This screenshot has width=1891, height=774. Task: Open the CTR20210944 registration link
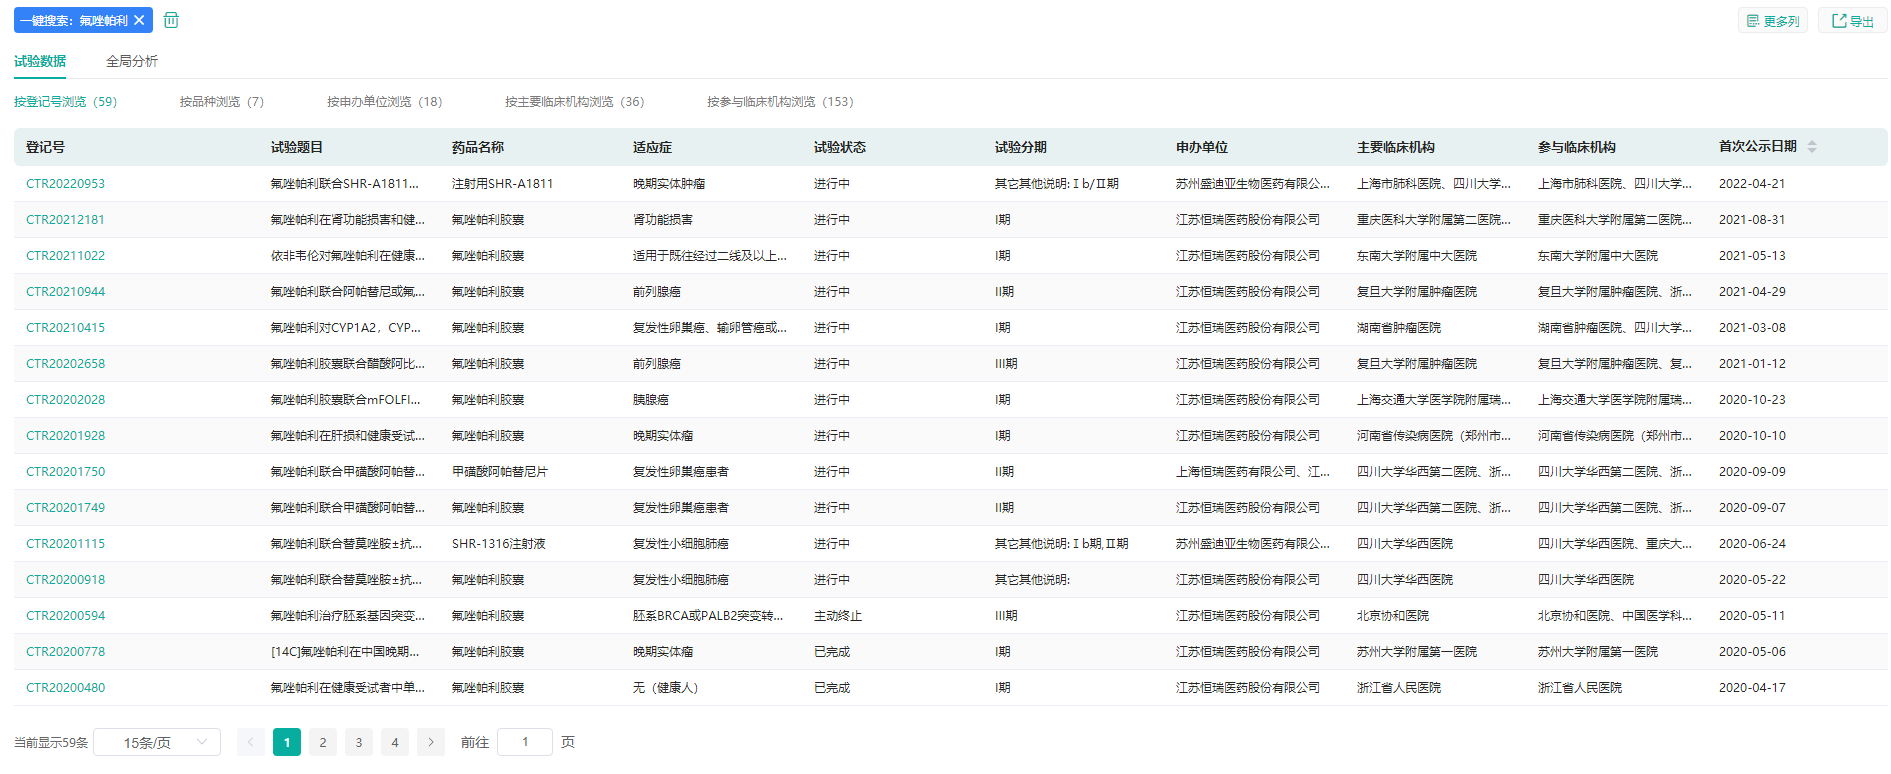tap(65, 292)
